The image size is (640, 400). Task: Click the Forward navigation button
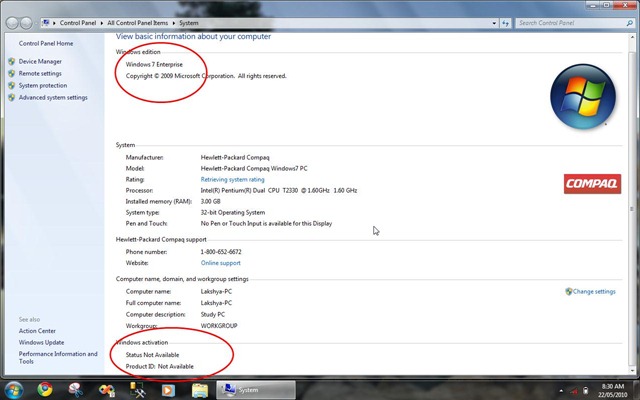pyautogui.click(x=26, y=23)
